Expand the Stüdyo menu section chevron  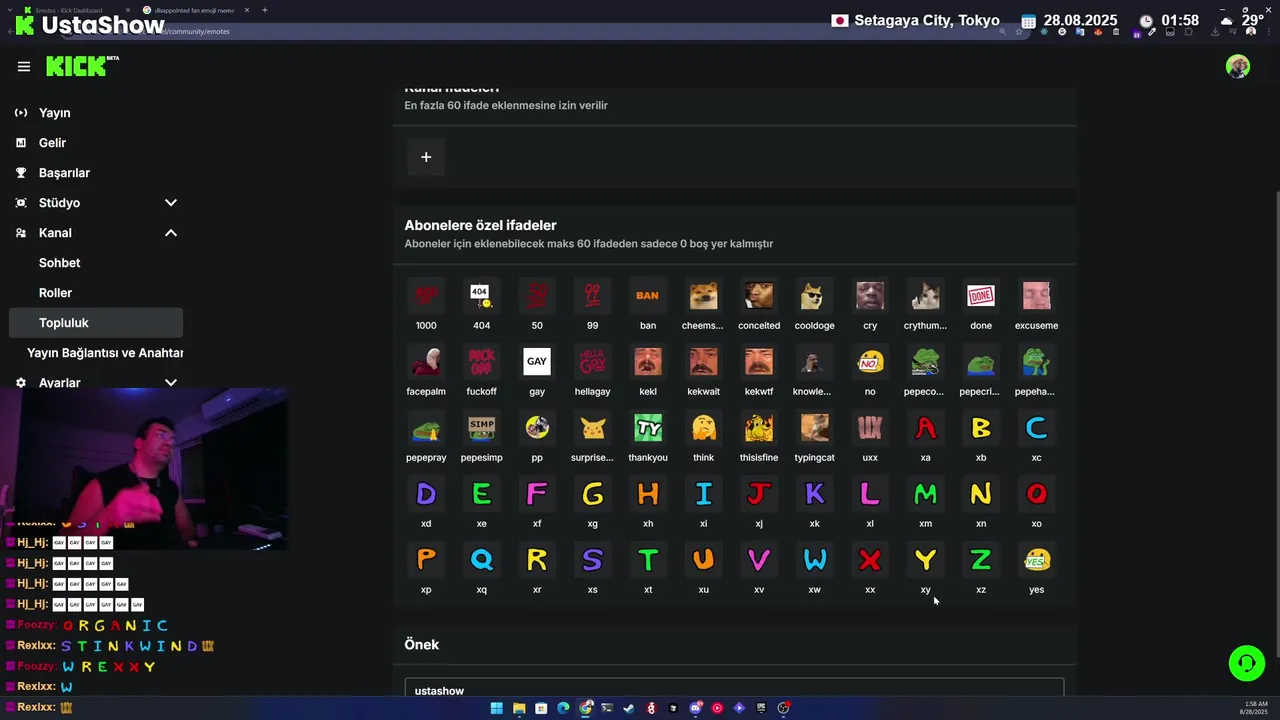tap(171, 203)
